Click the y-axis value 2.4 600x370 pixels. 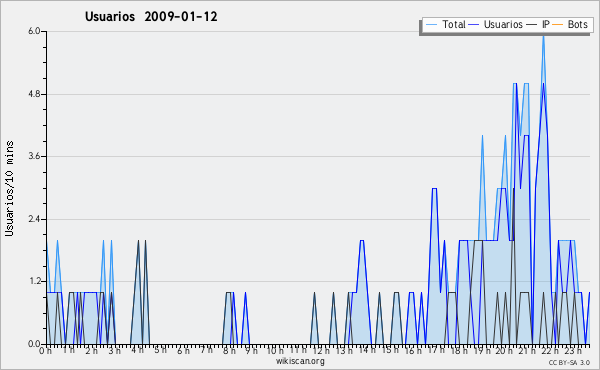point(34,219)
